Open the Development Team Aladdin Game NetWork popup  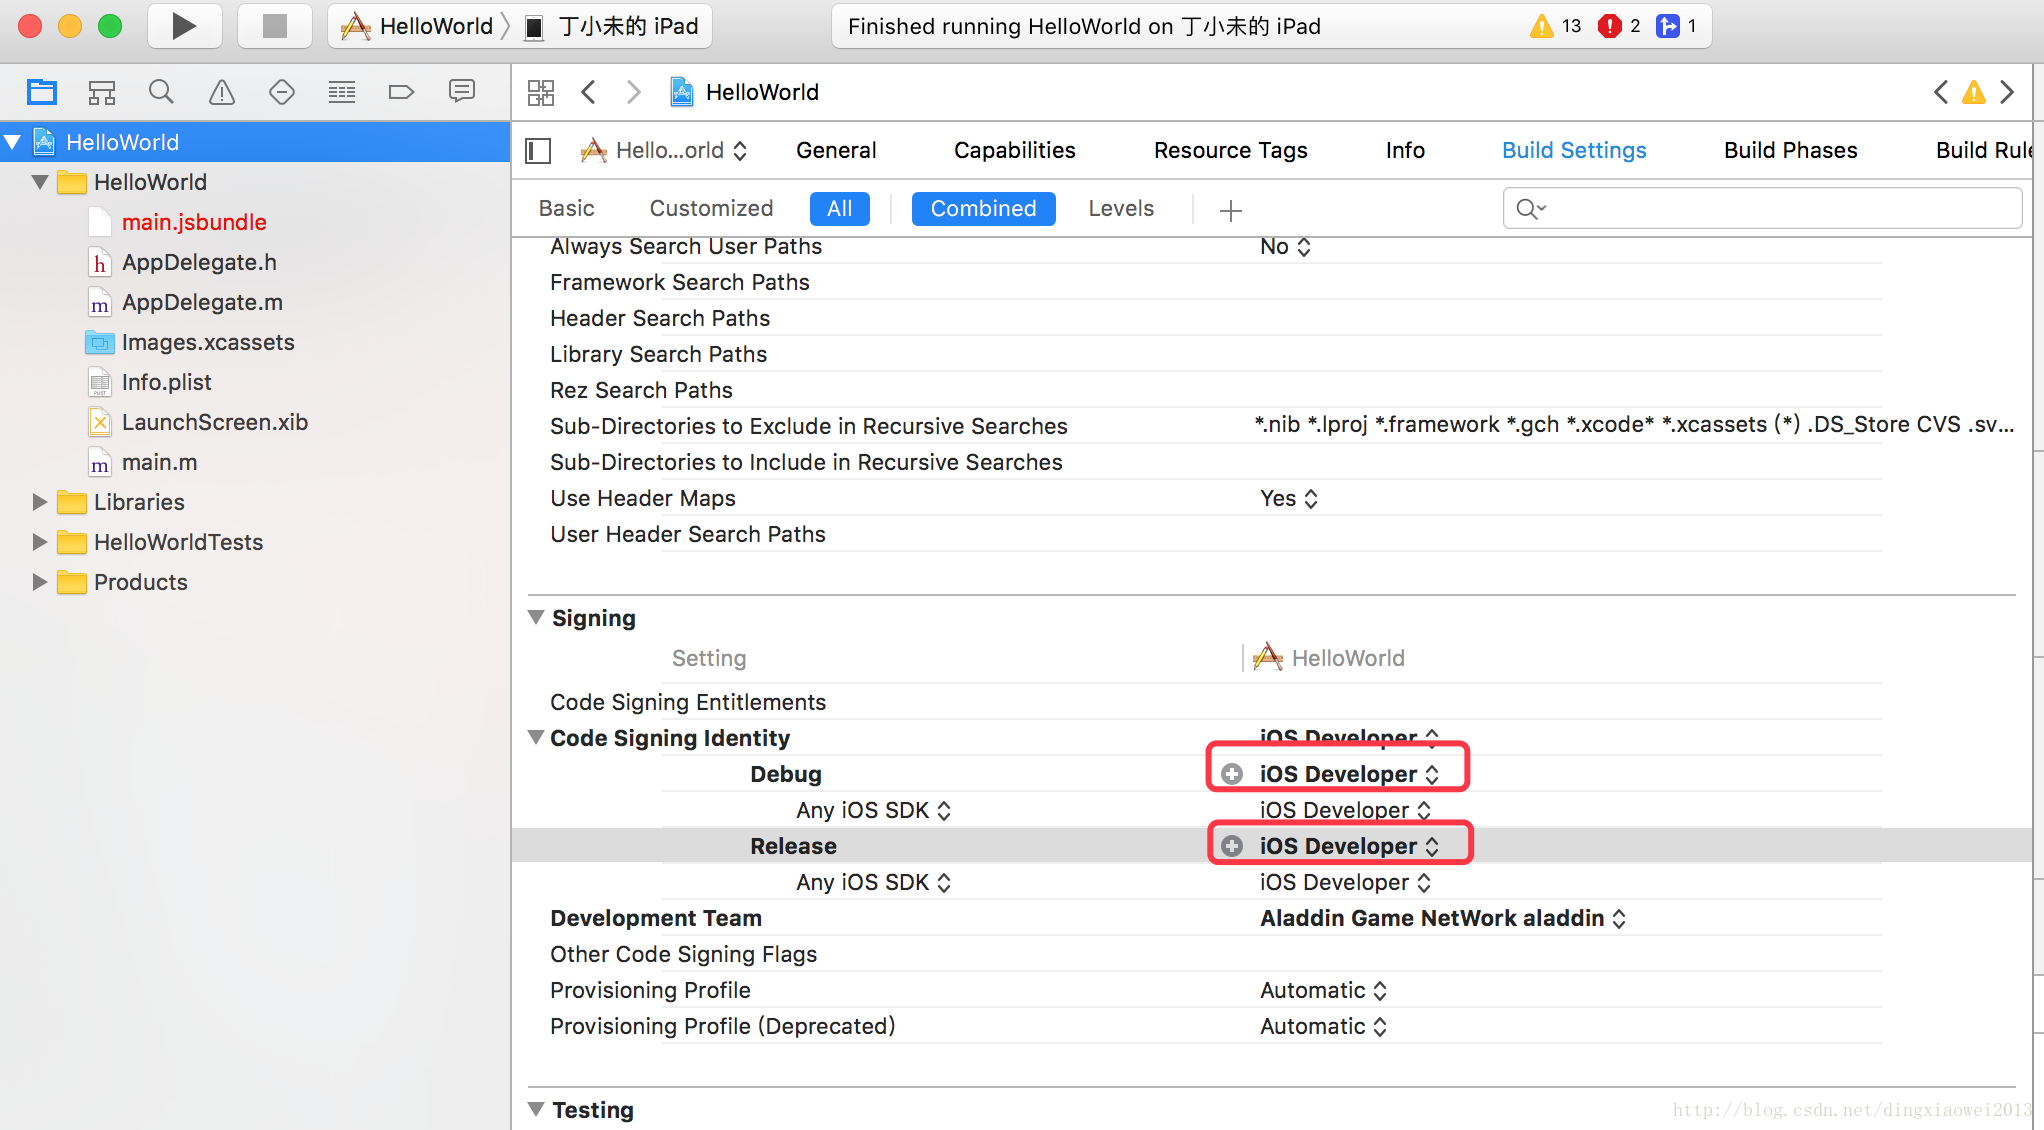[x=1443, y=918]
